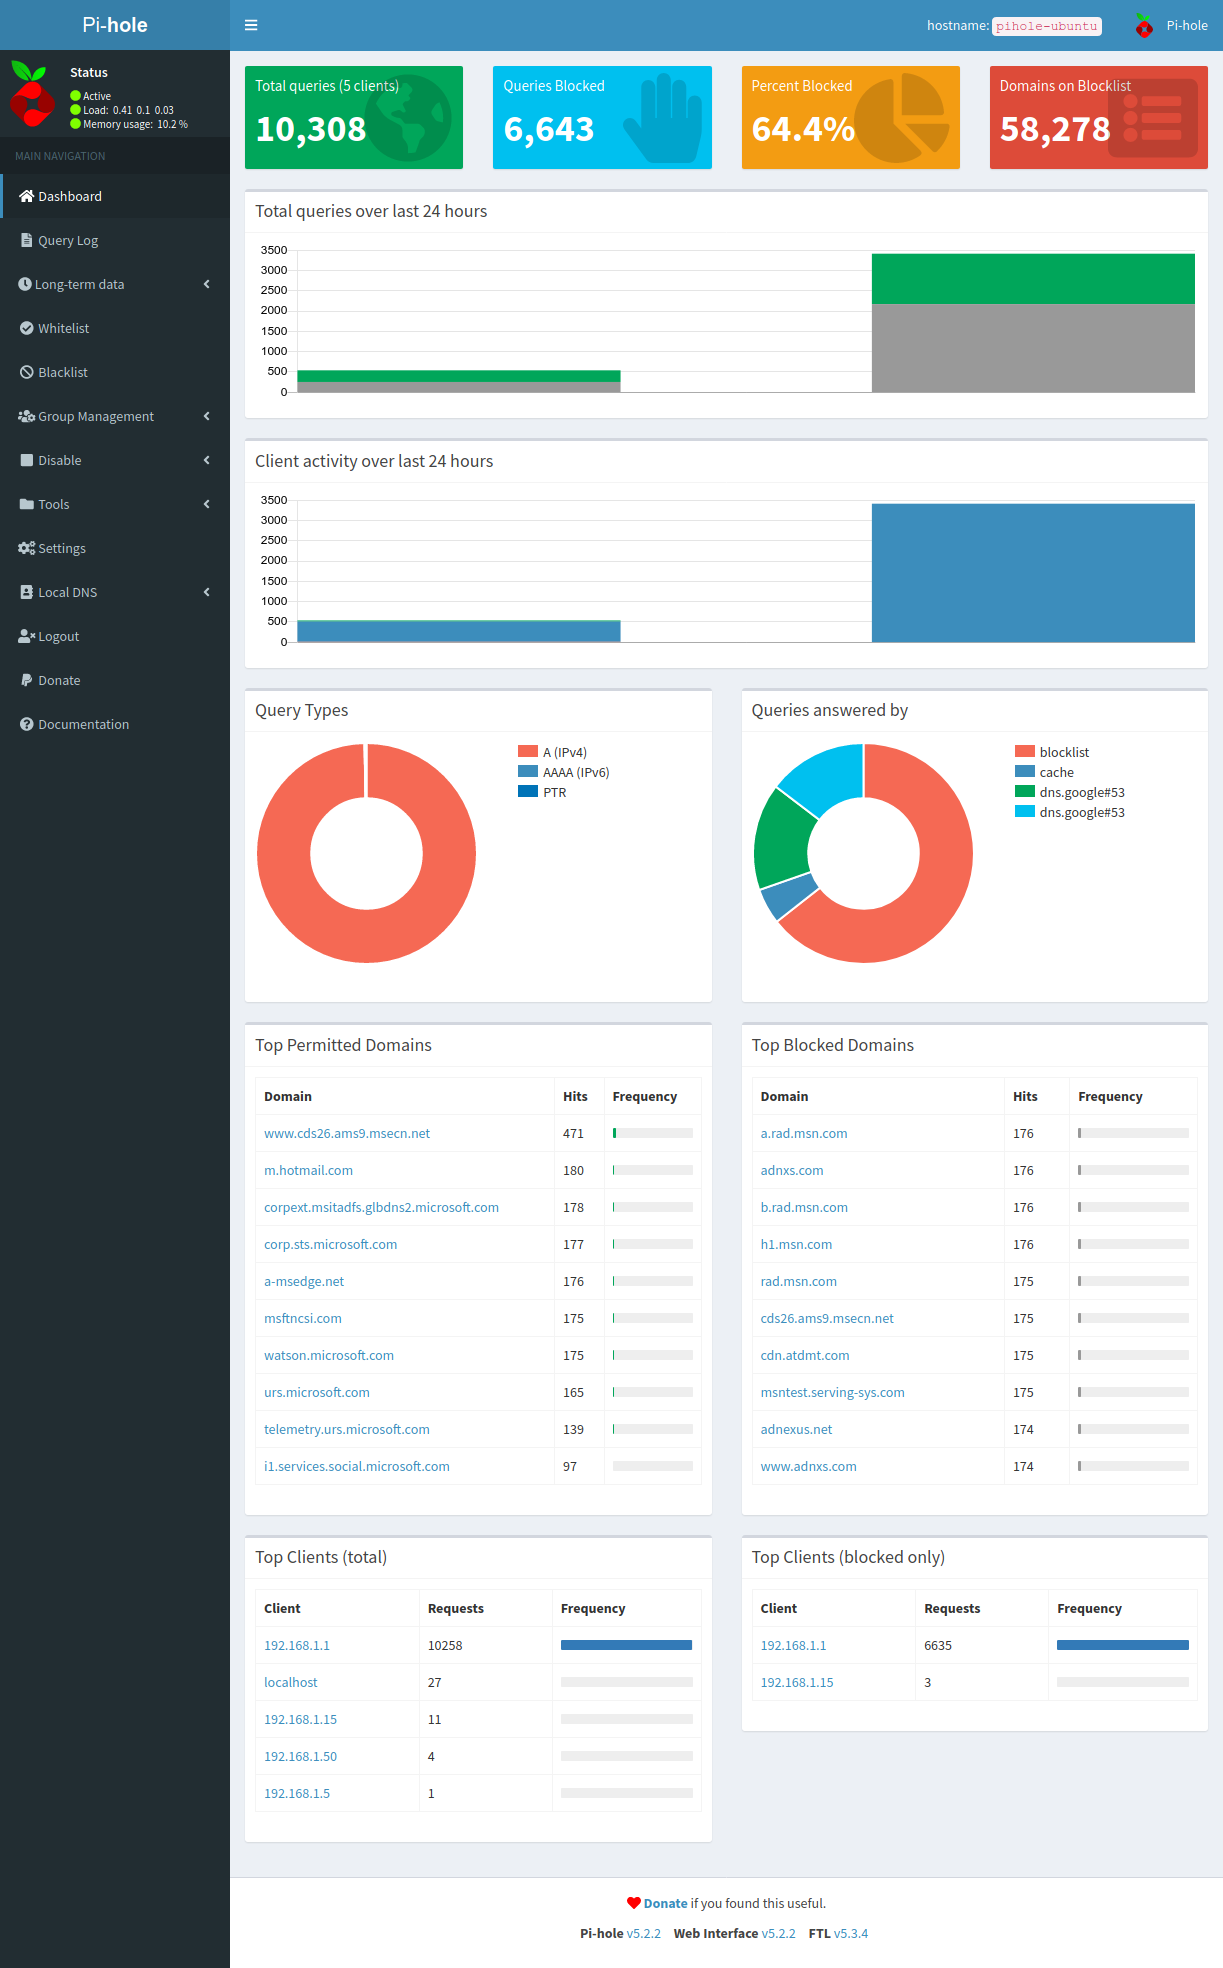Click the Documentation question mark icon

[x=27, y=724]
